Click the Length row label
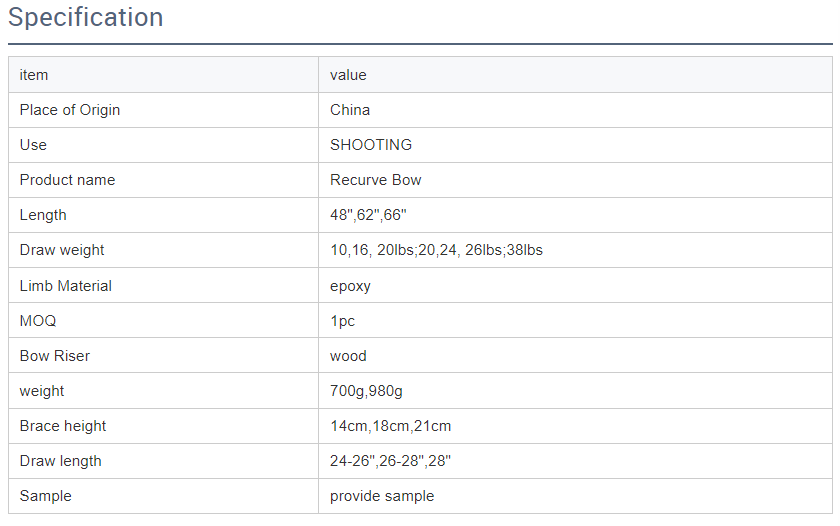This screenshot has height=526, width=840. pos(43,215)
